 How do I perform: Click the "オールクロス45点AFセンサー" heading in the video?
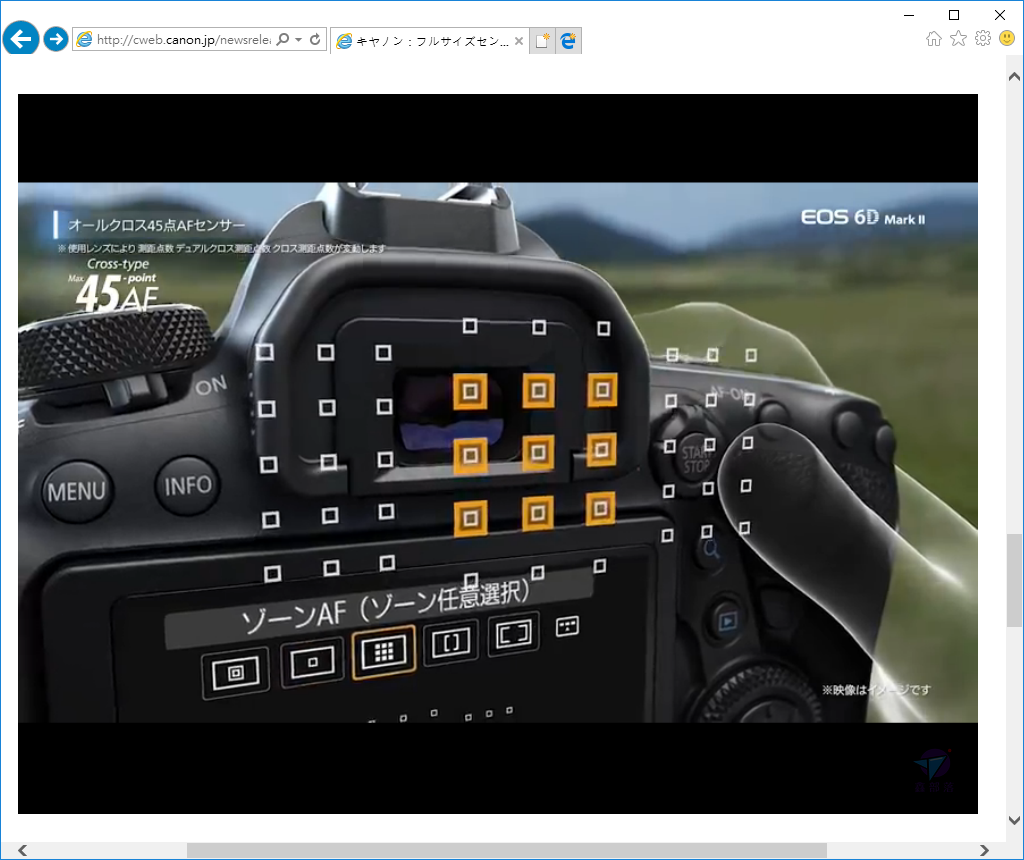(x=157, y=225)
